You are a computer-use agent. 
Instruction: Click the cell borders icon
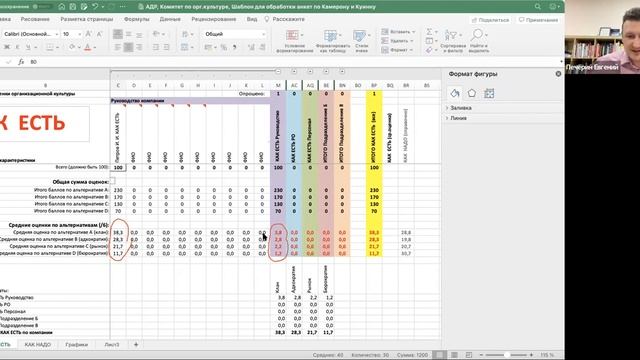point(50,47)
